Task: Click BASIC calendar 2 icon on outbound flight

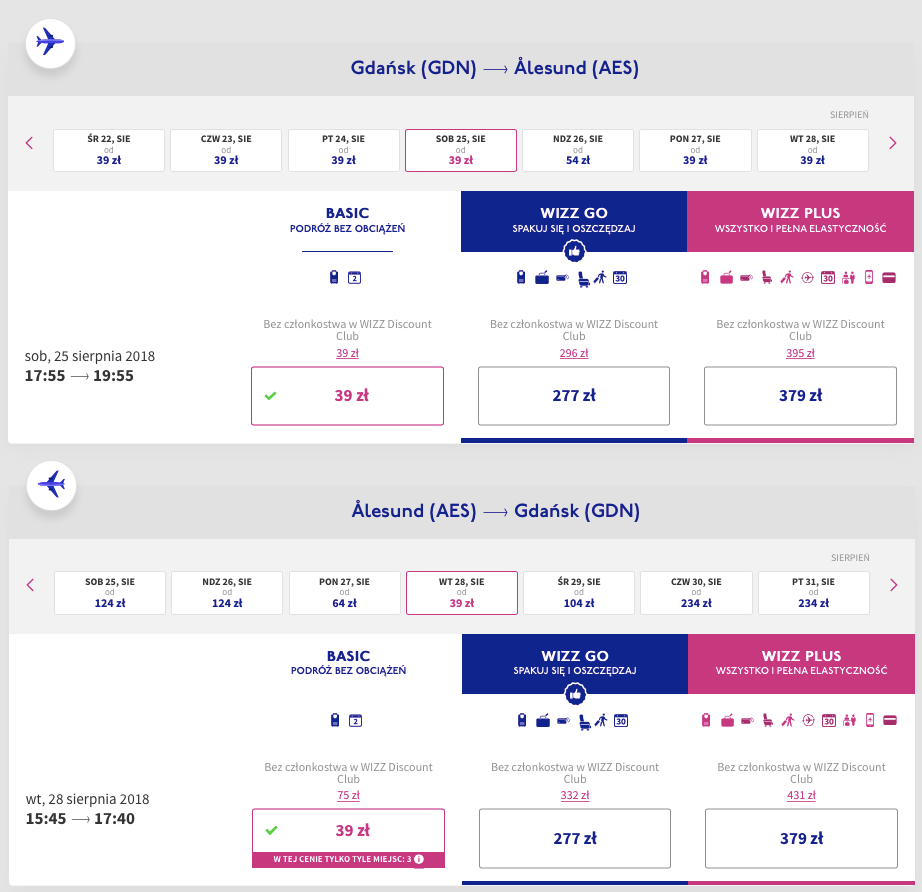Action: tap(354, 278)
